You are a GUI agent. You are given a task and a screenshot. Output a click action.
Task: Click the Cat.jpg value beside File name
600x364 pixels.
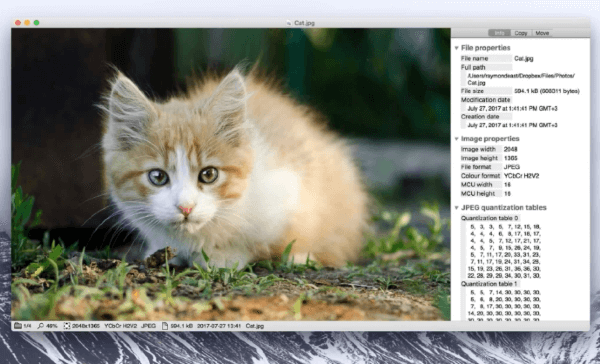click(x=524, y=59)
